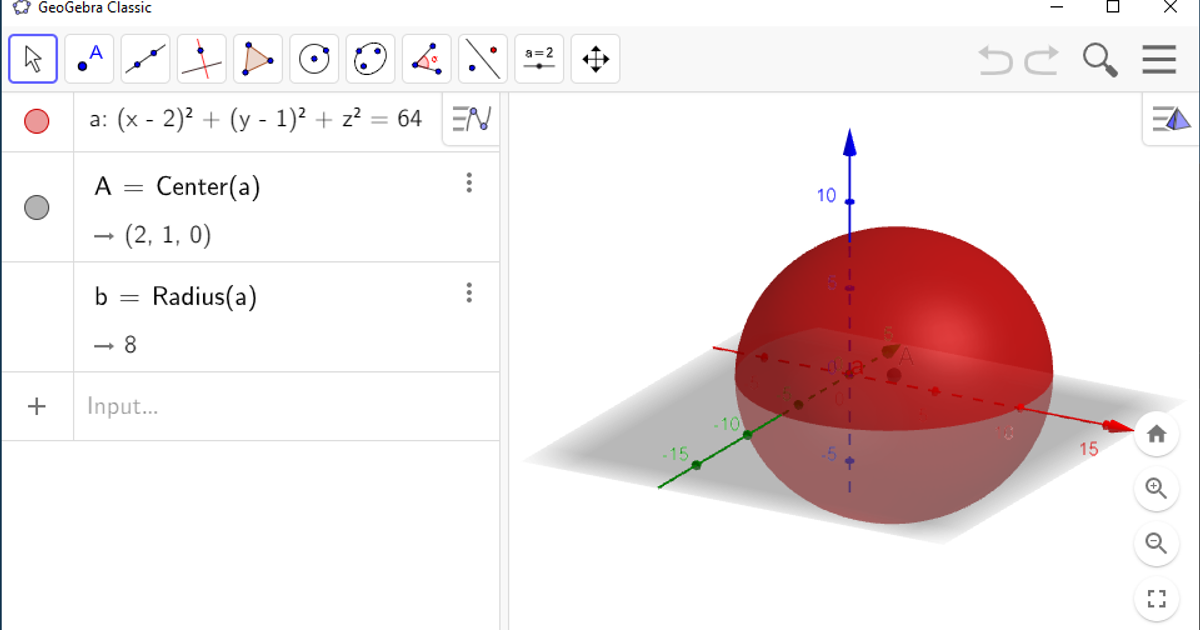
Task: Reset view with the Home button
Action: pyautogui.click(x=1157, y=434)
